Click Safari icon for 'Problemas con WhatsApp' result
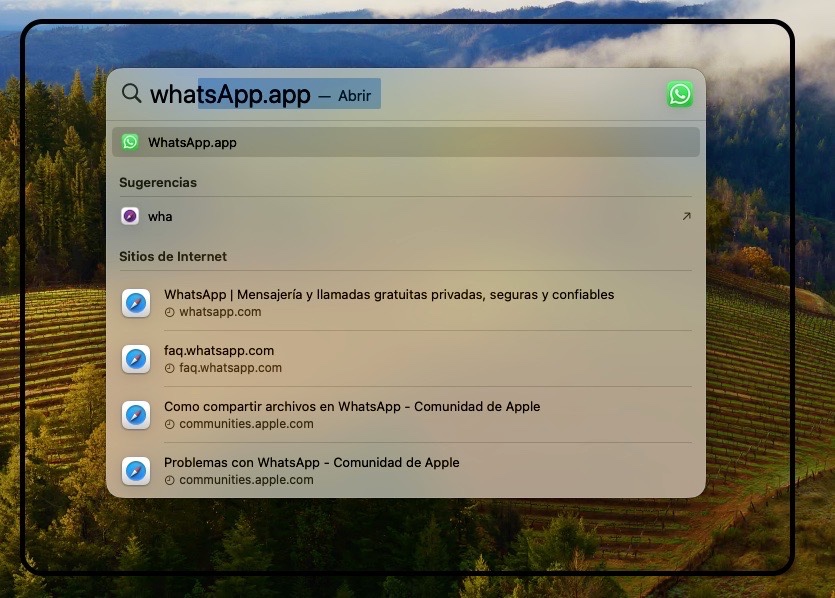Image resolution: width=835 pixels, height=598 pixels. [136, 471]
